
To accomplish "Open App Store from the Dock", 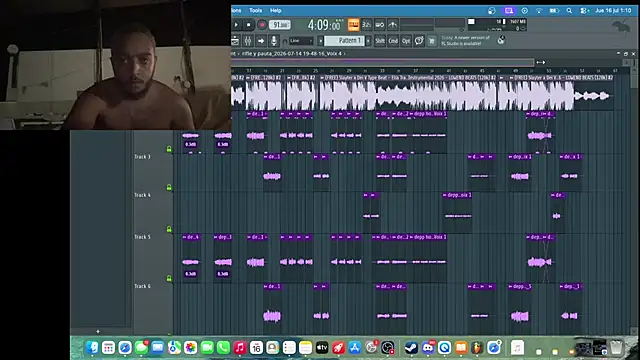I will (355, 347).
